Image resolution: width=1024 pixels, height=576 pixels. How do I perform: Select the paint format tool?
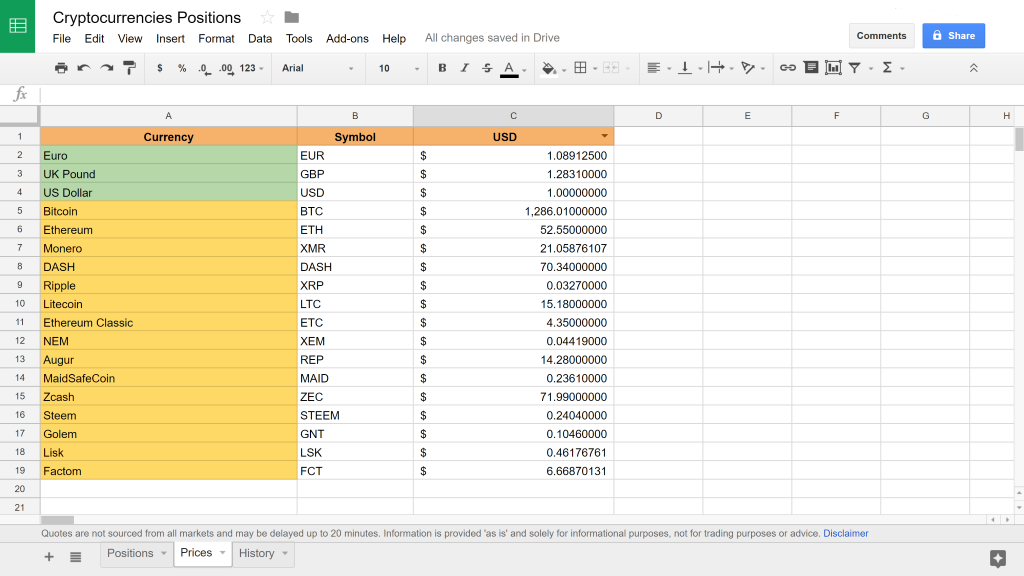(x=129, y=68)
